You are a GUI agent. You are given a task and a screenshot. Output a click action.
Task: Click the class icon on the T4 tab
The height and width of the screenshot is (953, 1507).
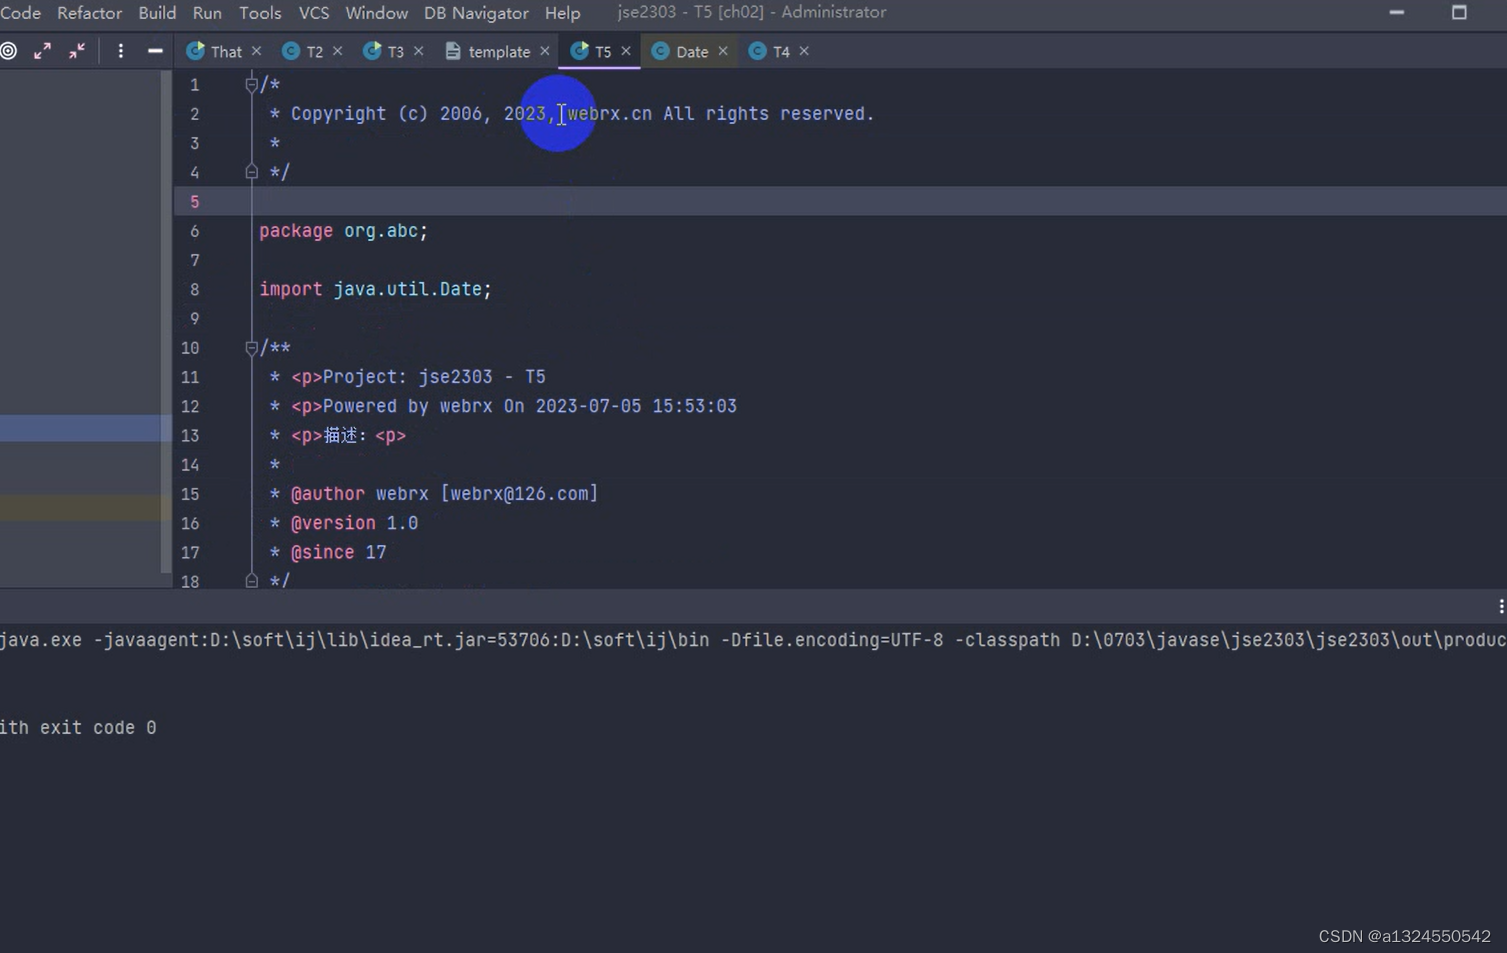pyautogui.click(x=757, y=50)
